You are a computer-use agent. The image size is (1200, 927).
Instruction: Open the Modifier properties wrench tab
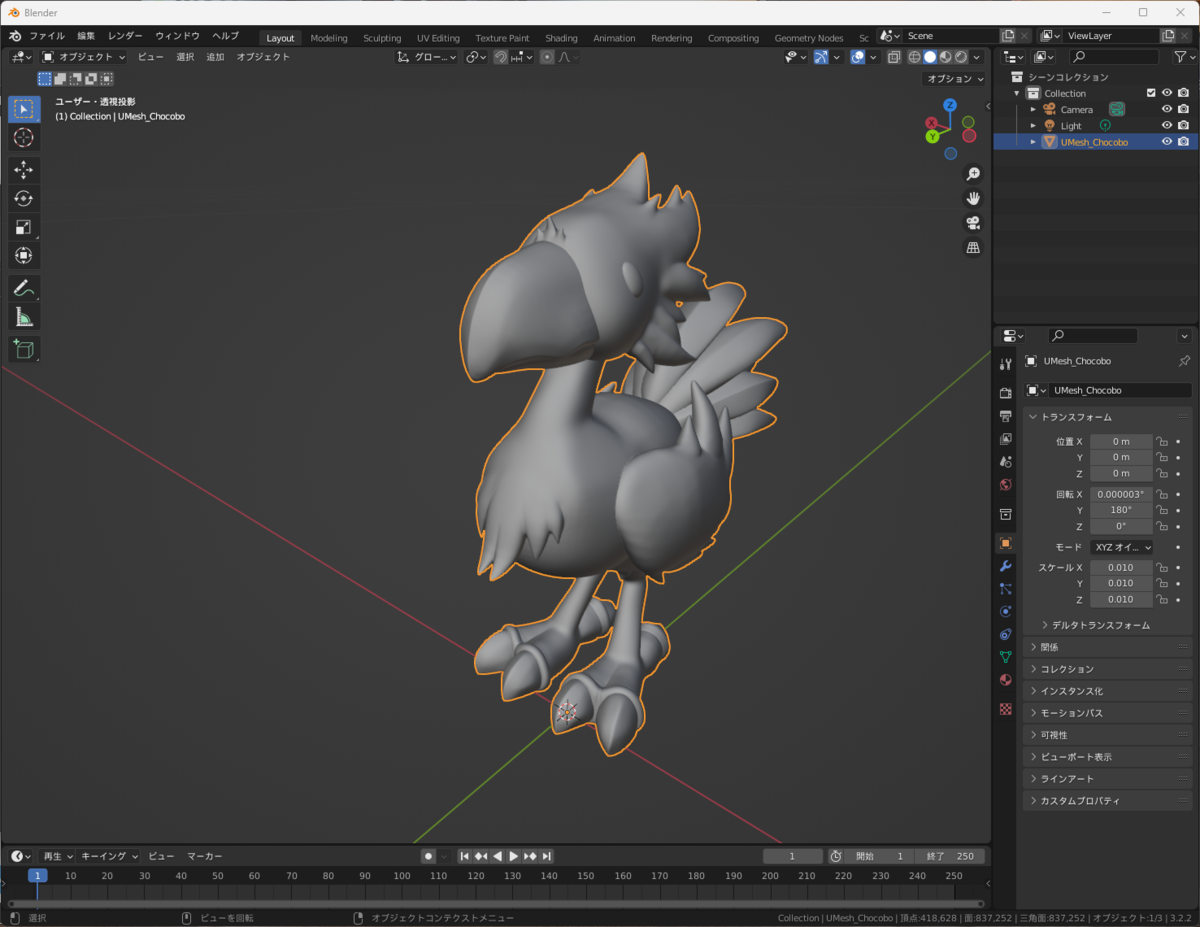click(x=1006, y=566)
